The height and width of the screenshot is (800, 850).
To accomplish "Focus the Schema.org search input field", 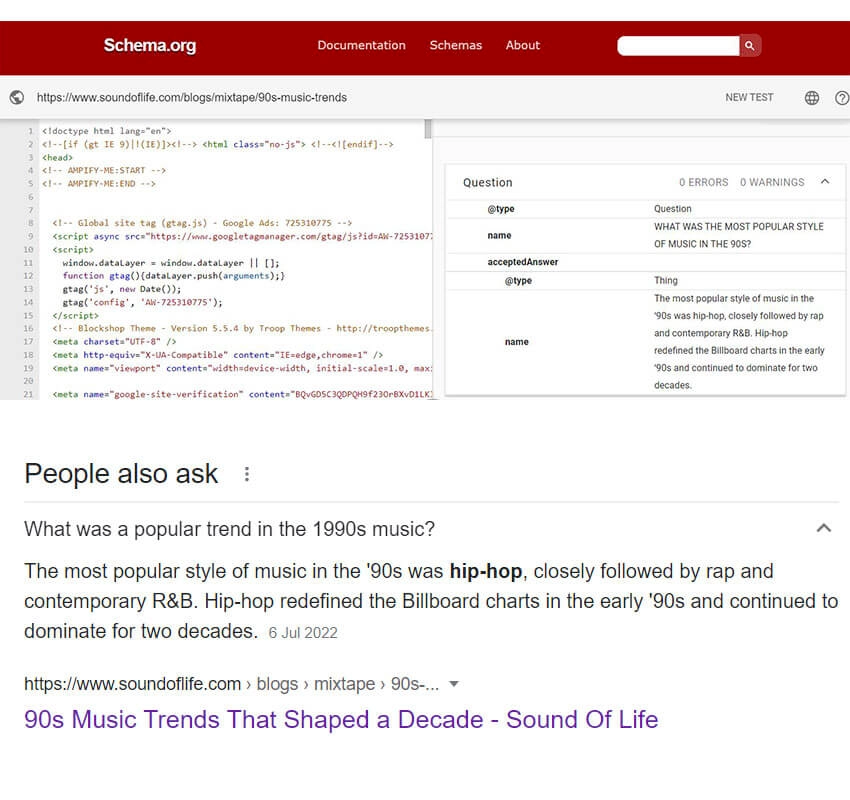I will (678, 46).
